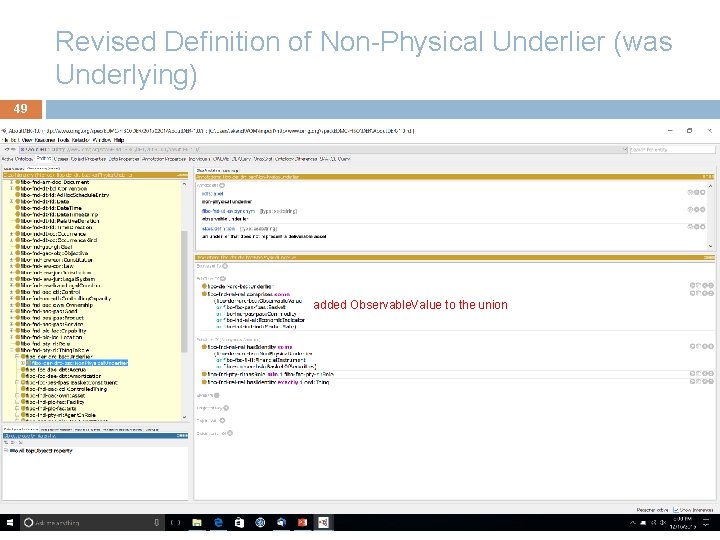Viewport: 720px width, 540px height.
Task: Edit the hasIdentity some restriction row
Action: click(x=711, y=347)
